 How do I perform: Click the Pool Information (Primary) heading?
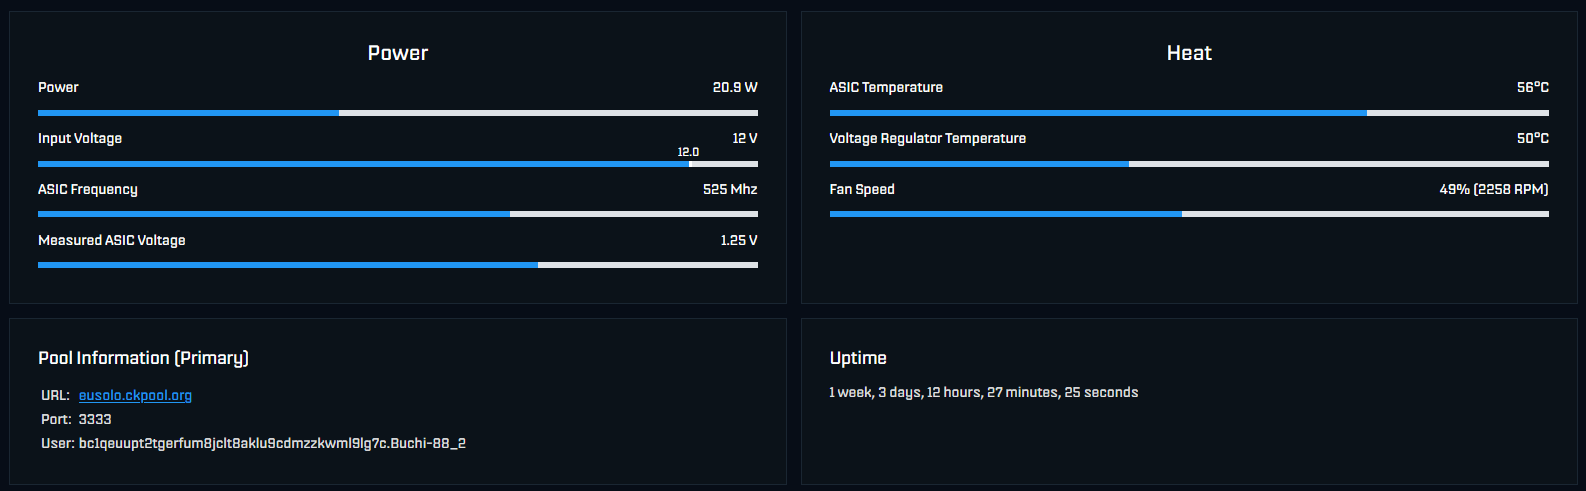pos(143,358)
